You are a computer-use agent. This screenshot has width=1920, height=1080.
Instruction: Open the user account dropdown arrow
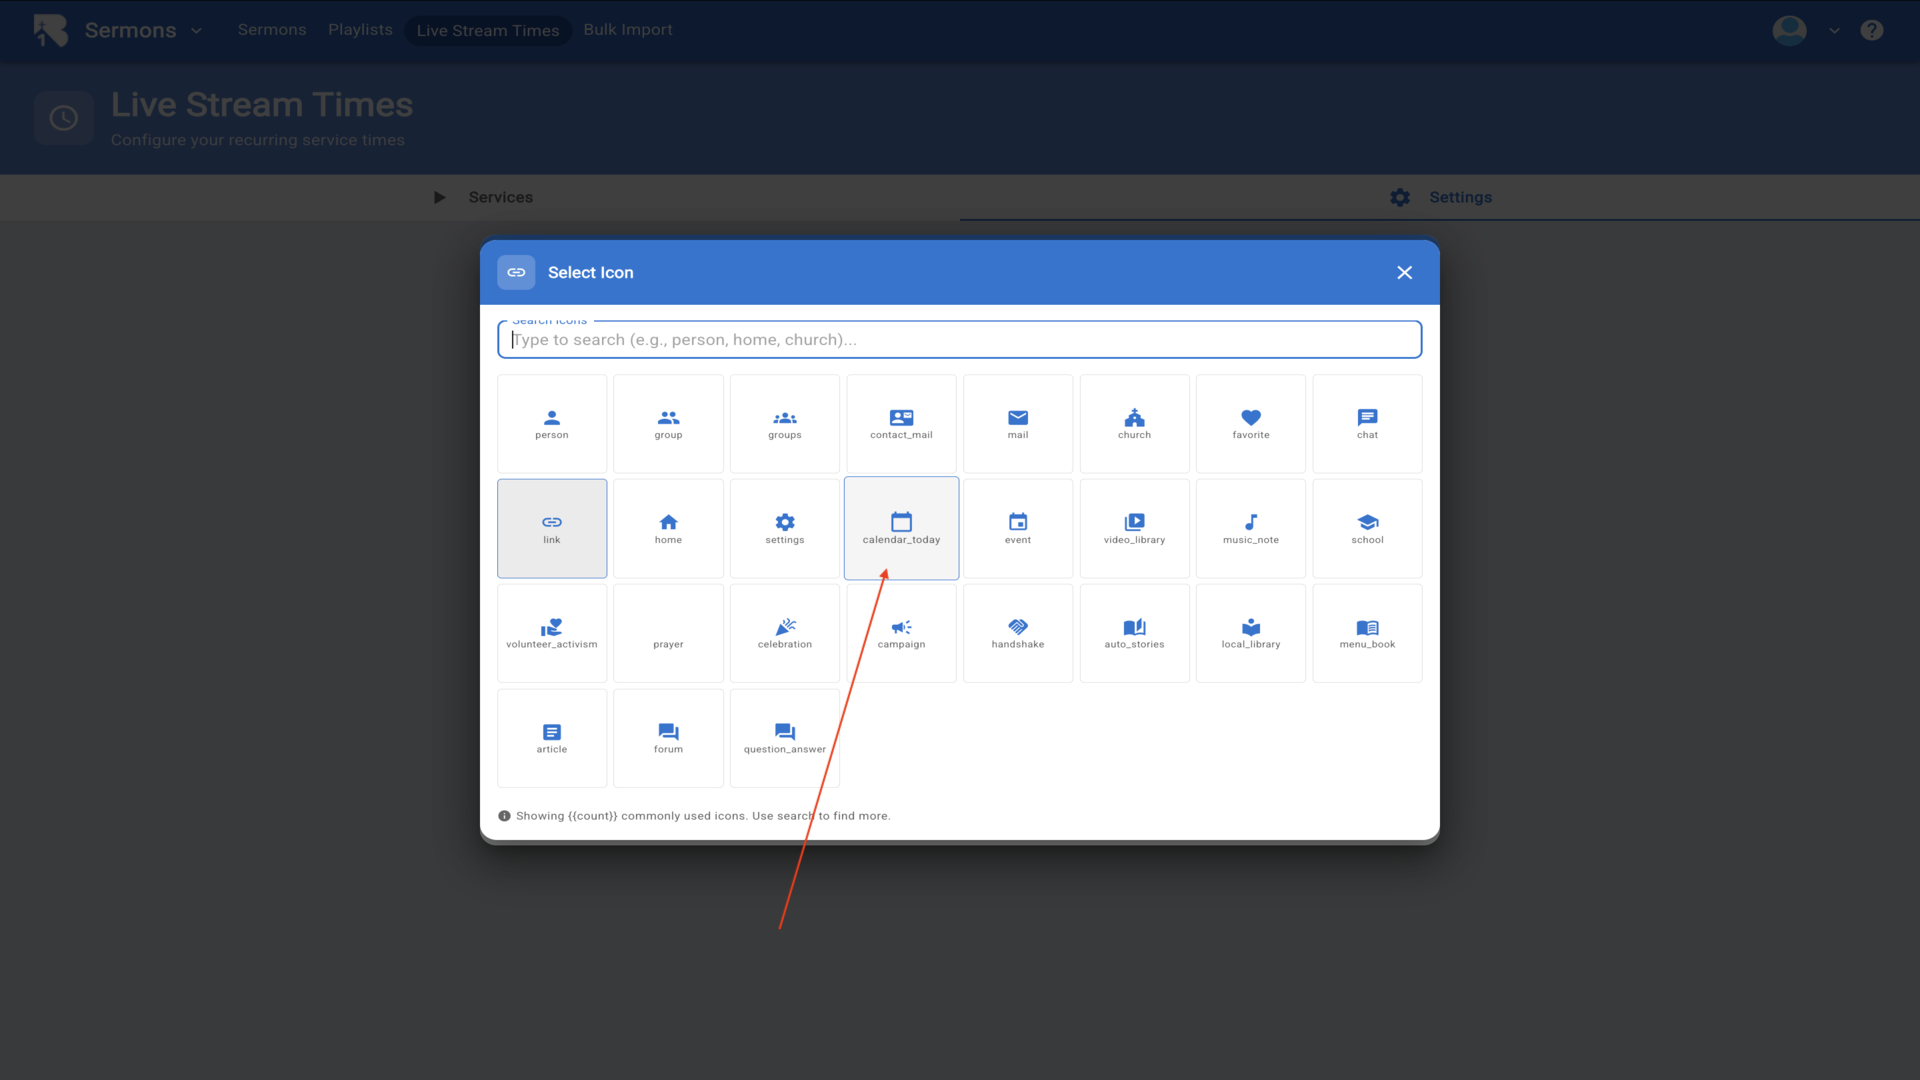(1834, 31)
